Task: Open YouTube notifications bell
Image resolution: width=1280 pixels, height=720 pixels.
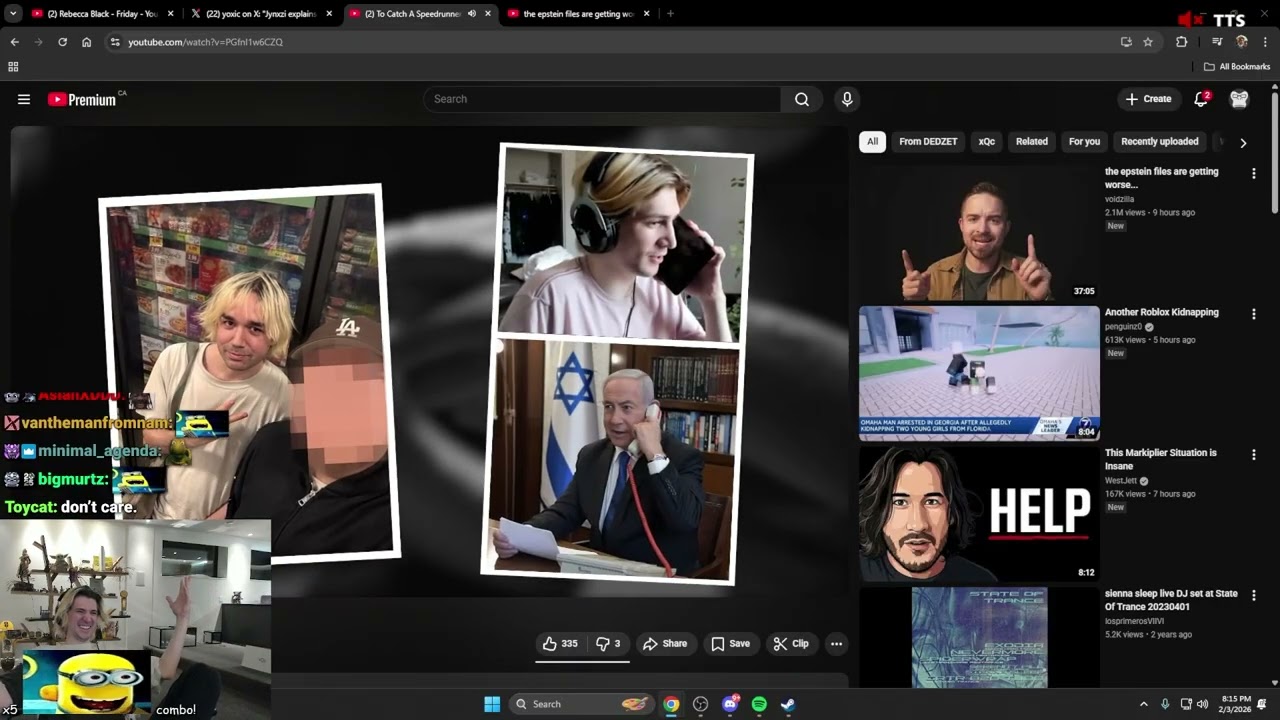Action: [x=1201, y=99]
